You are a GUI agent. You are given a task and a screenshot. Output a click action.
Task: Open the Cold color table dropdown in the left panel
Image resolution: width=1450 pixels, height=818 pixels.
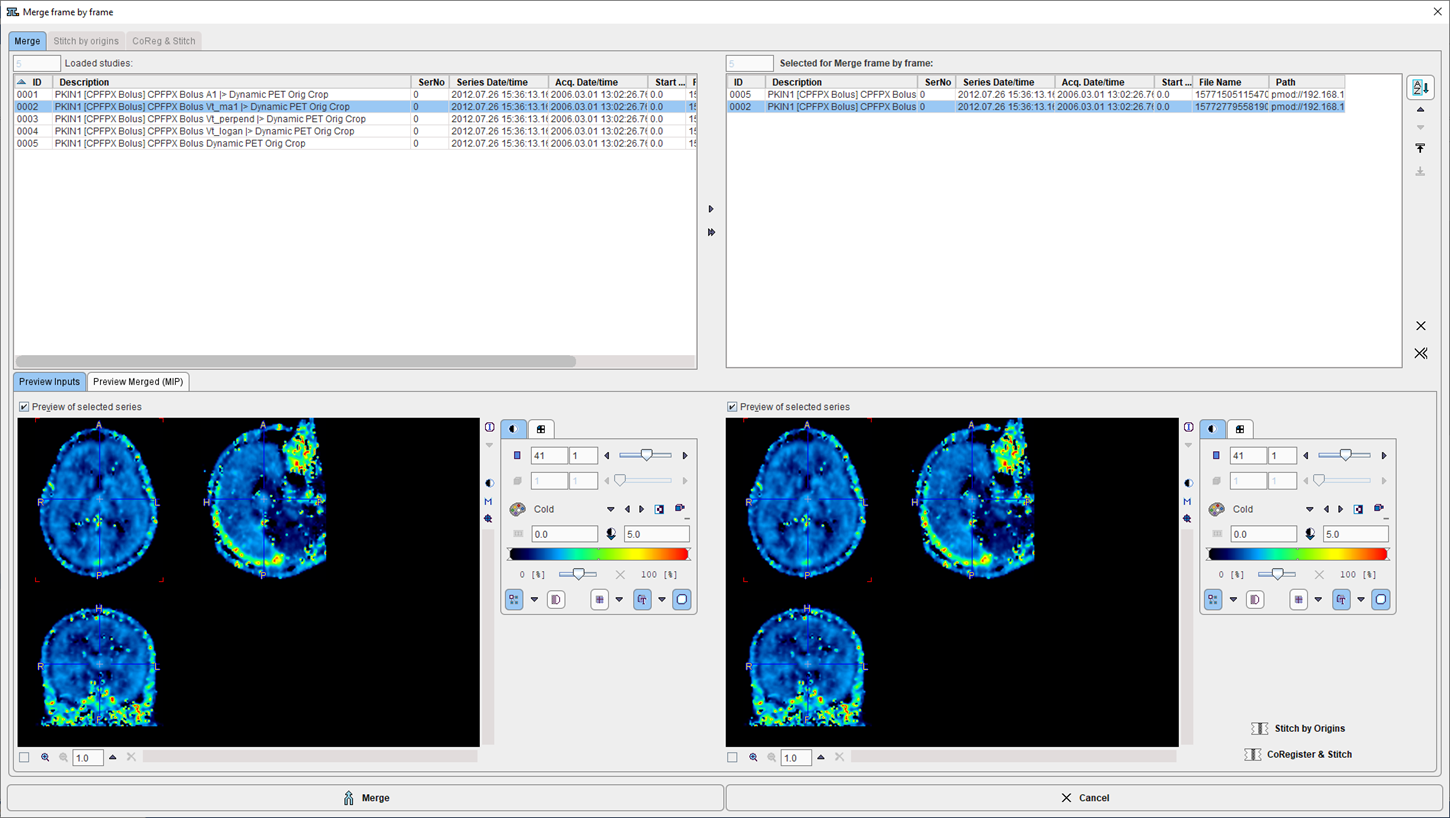[611, 509]
